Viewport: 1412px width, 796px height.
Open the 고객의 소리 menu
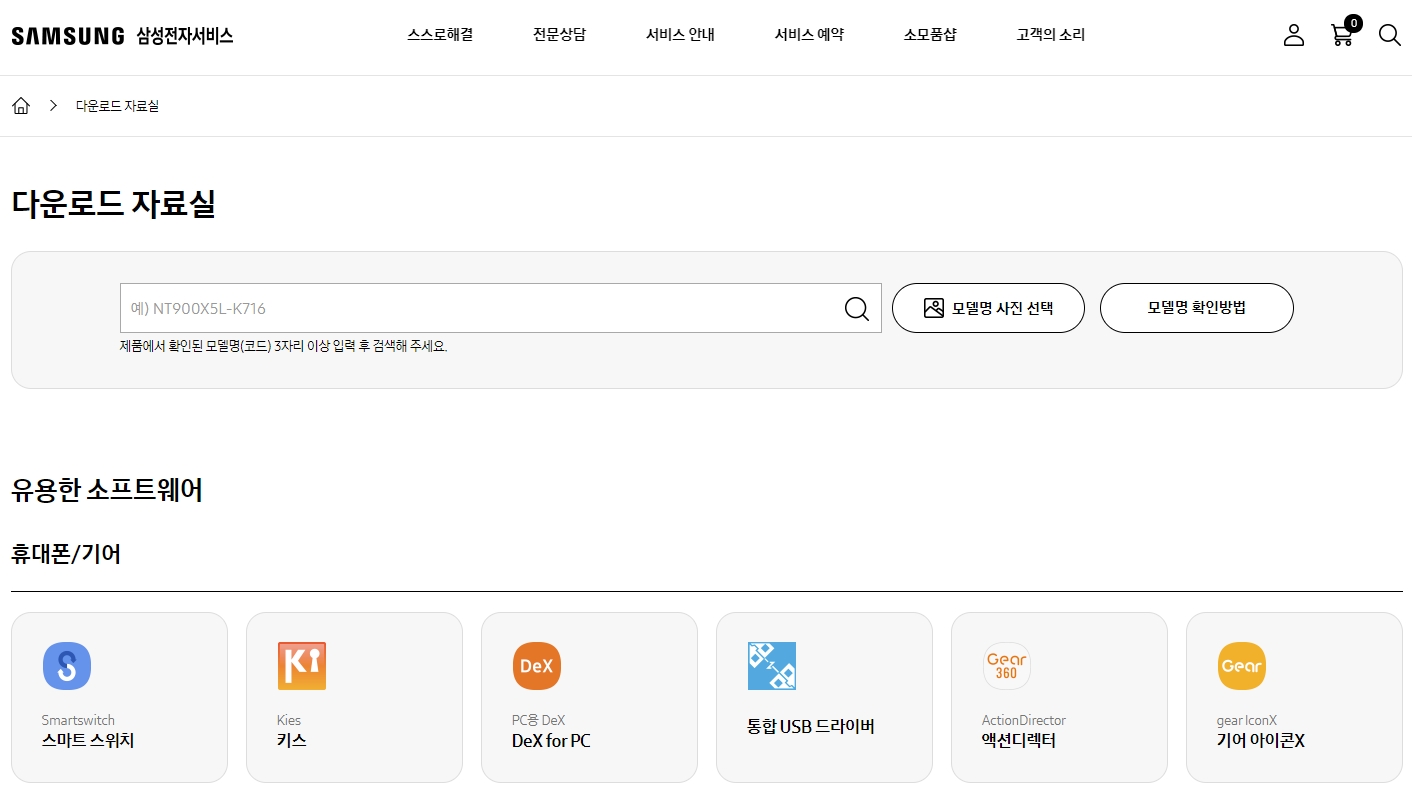[x=1051, y=35]
